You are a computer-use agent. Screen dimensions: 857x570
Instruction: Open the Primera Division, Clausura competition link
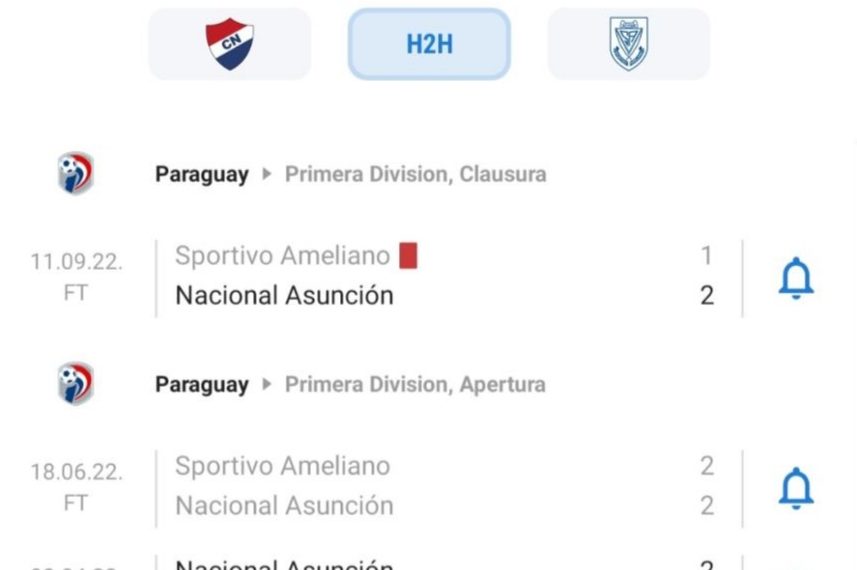pyautogui.click(x=415, y=174)
